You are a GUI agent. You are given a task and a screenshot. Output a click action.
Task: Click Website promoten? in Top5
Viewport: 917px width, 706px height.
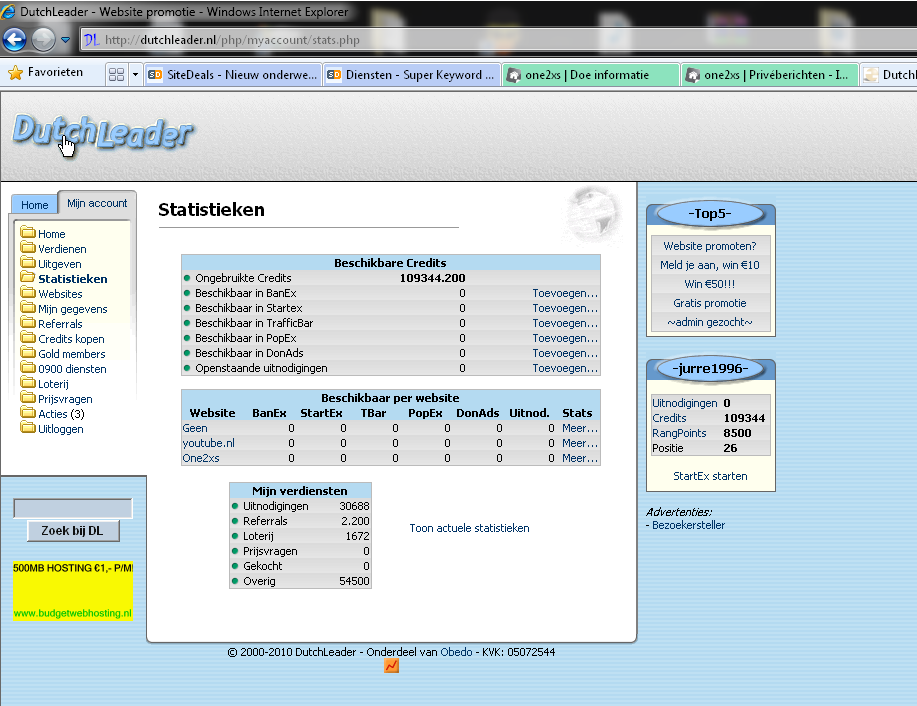coord(709,246)
